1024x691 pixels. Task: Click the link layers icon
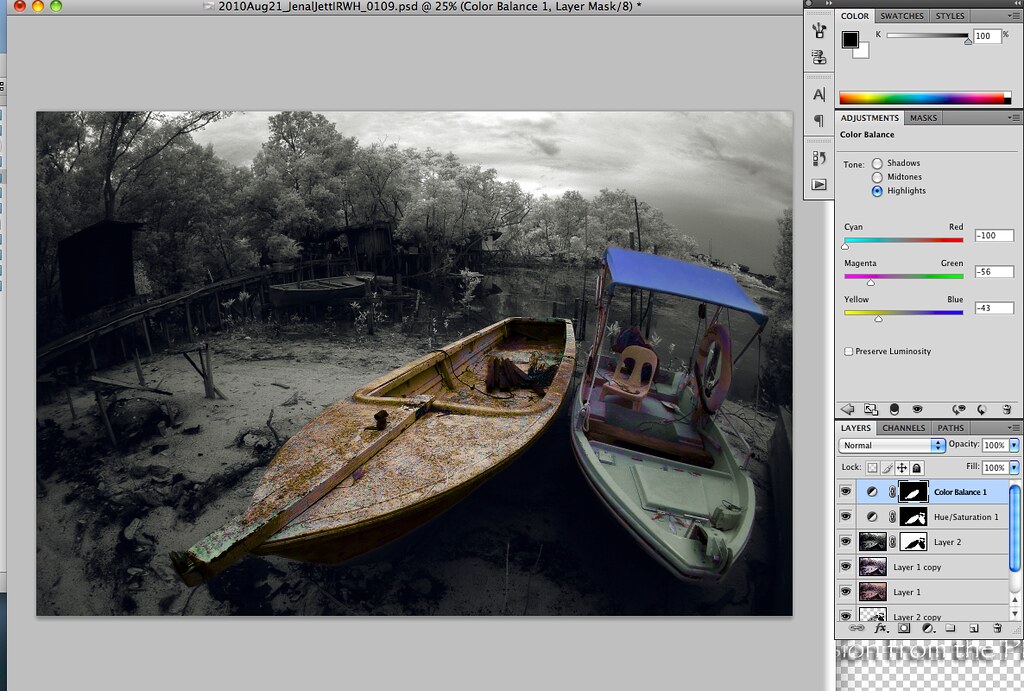(x=856, y=628)
